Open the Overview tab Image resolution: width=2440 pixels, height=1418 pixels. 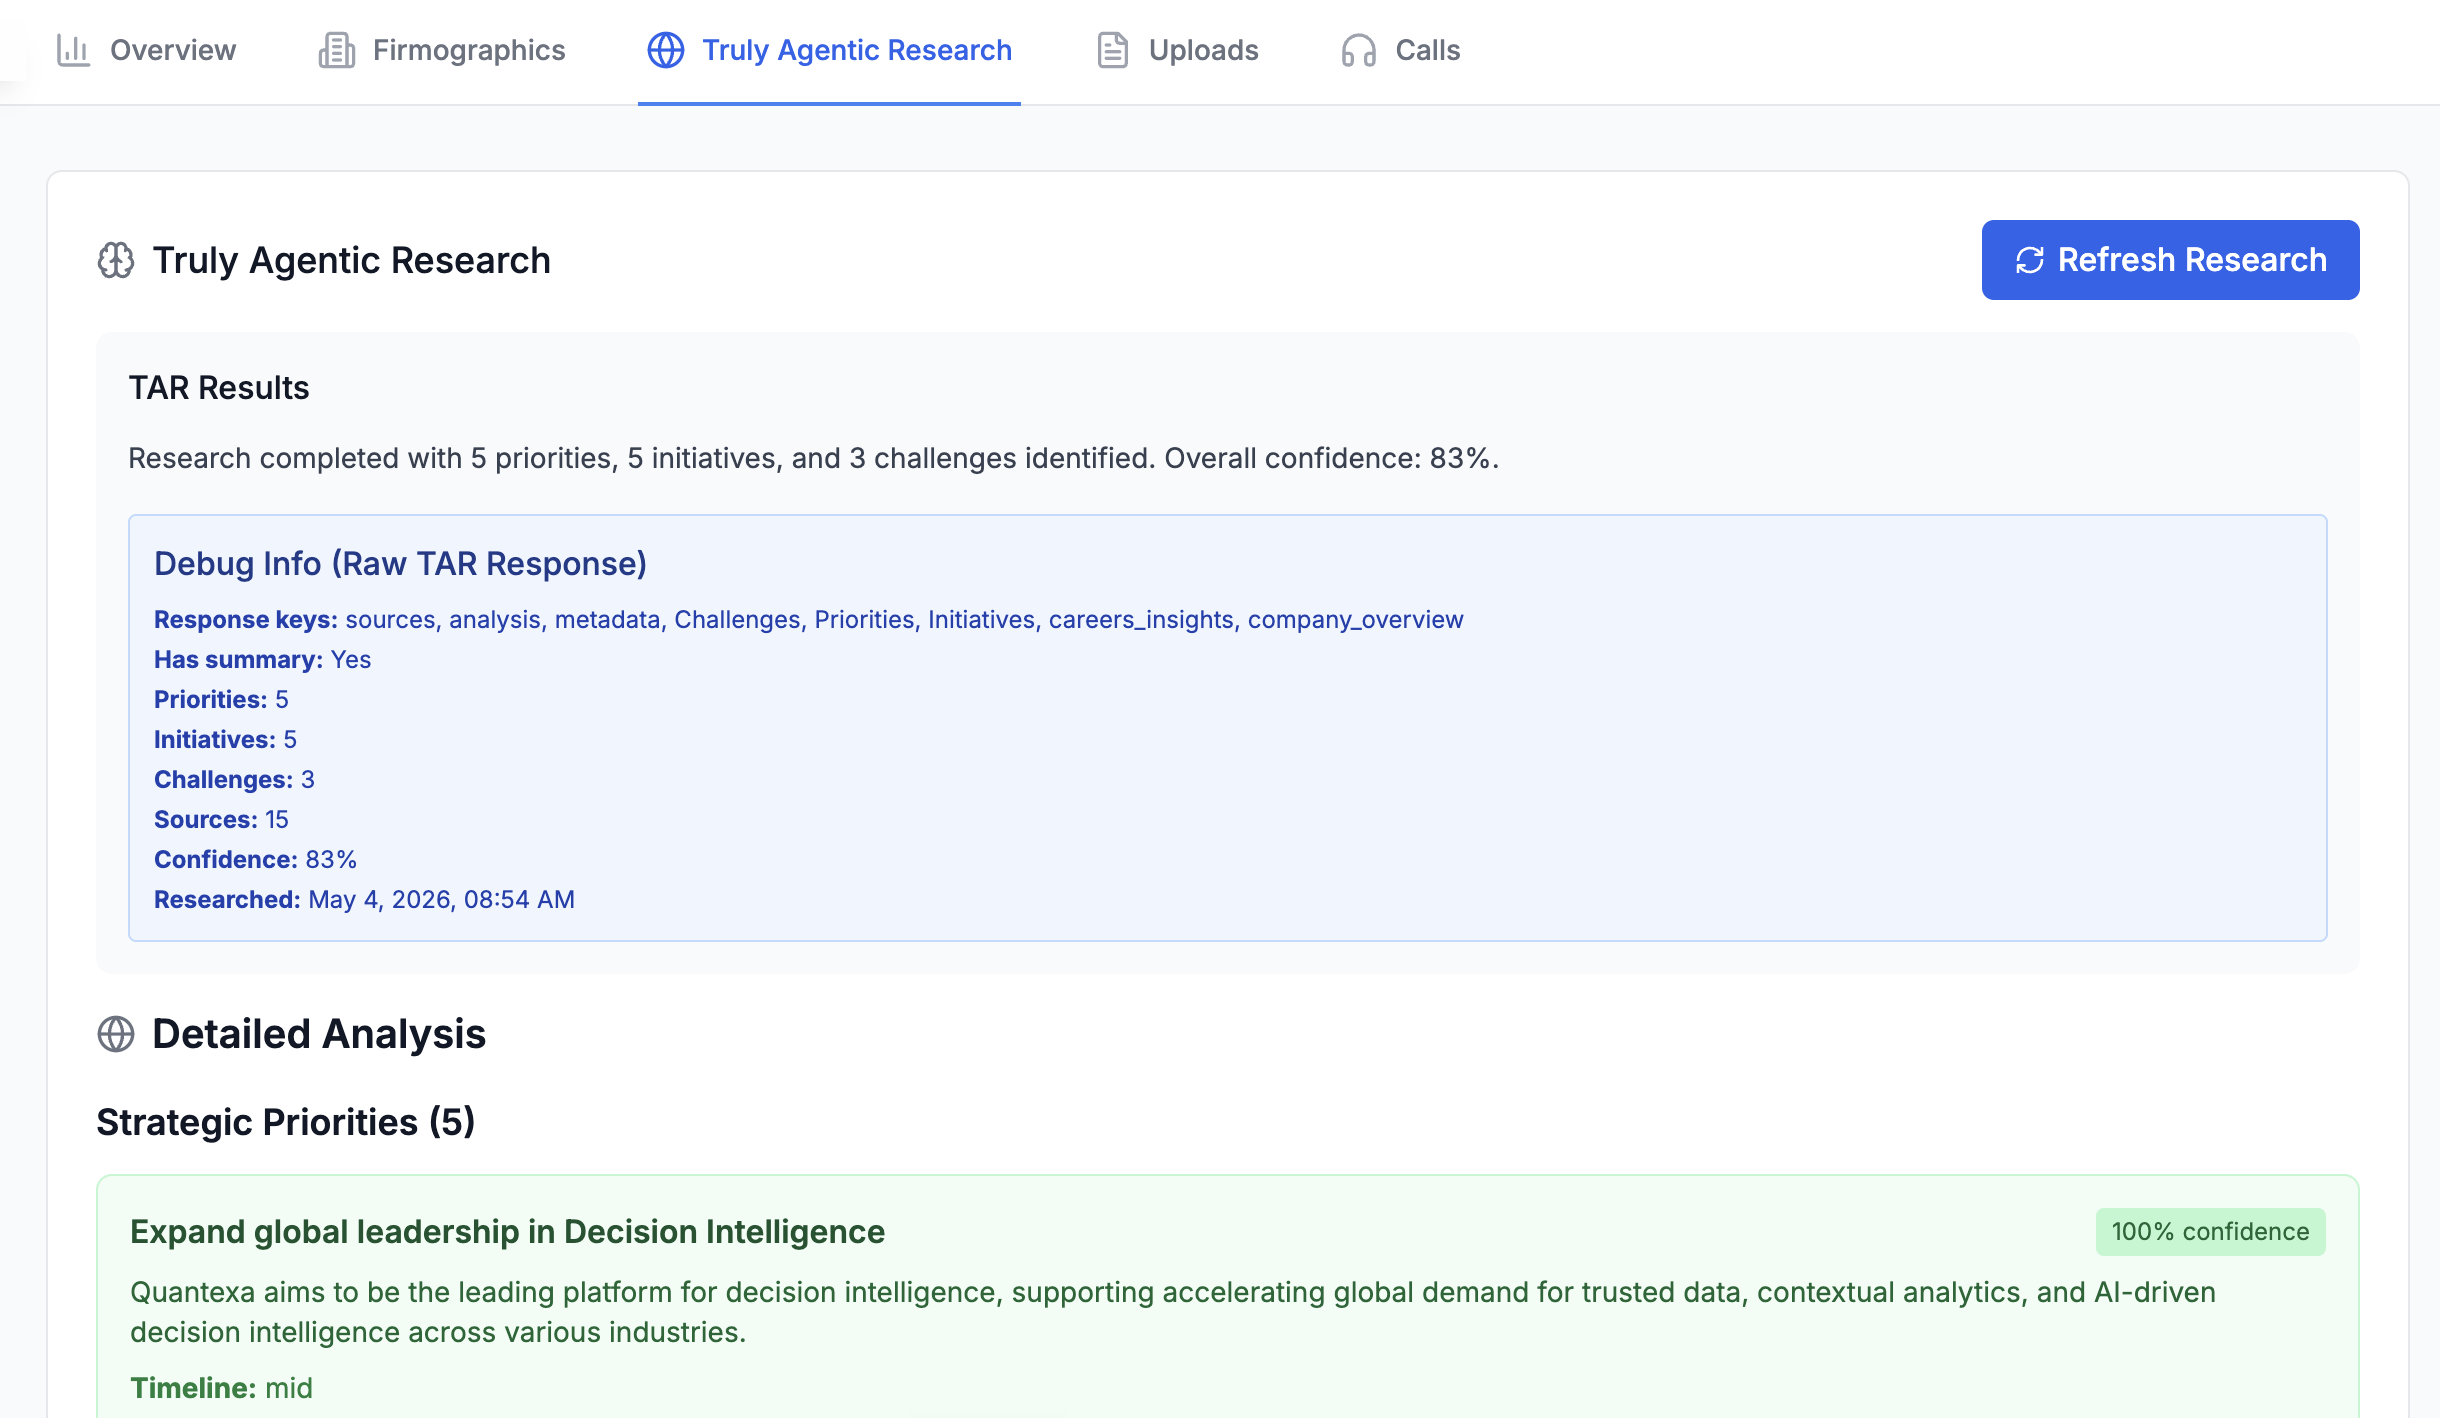(146, 50)
